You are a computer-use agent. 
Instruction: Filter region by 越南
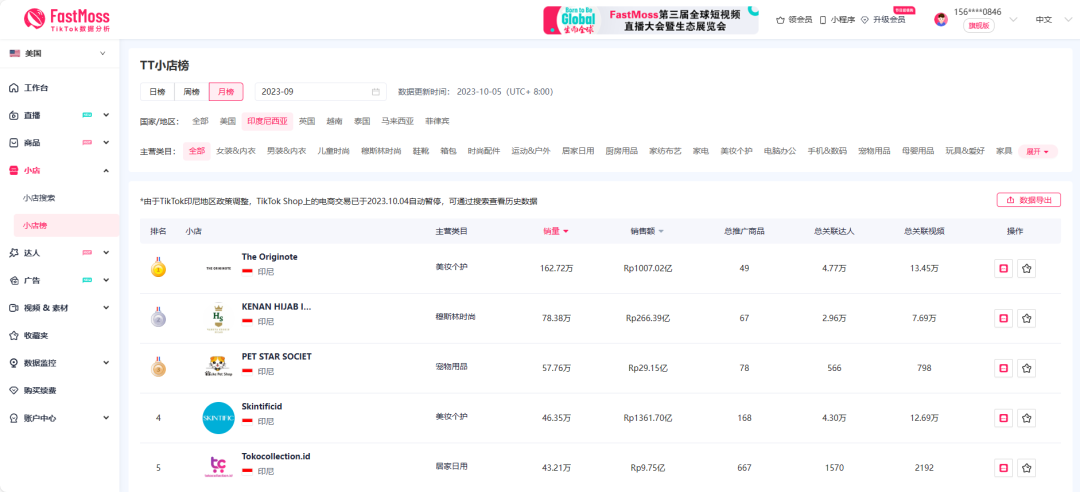coord(334,121)
